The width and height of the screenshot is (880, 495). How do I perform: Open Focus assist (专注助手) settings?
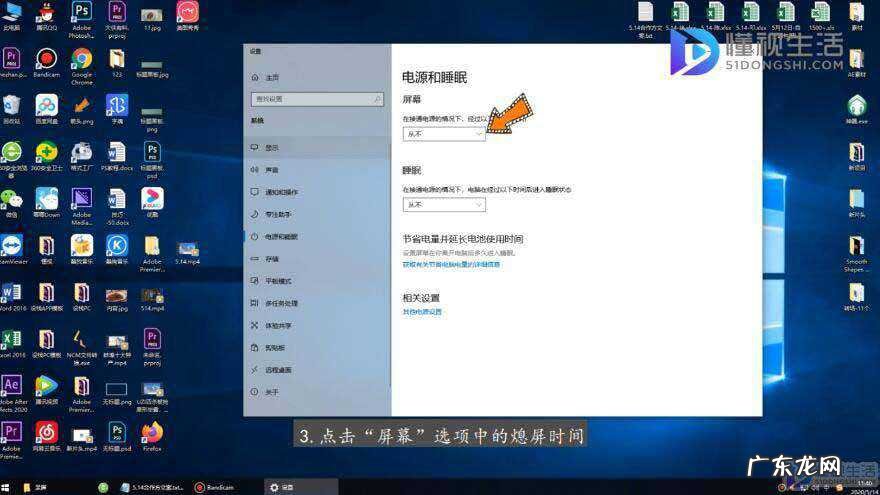tap(317, 214)
